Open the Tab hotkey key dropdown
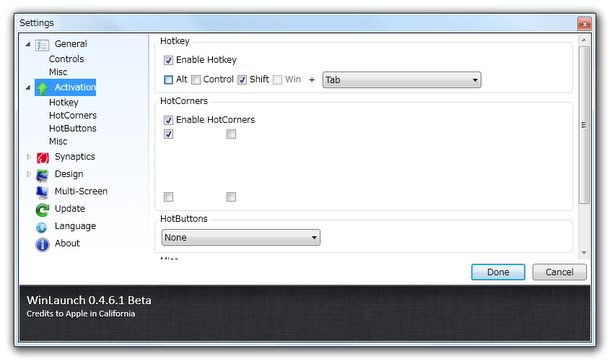This screenshot has height=362, width=612. [x=402, y=80]
